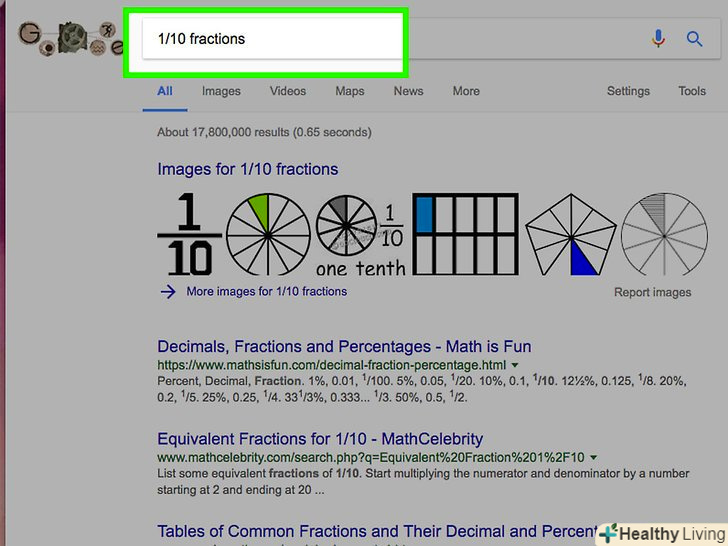728x546 pixels.
Task: Open the Google doodle logo
Action: point(65,40)
